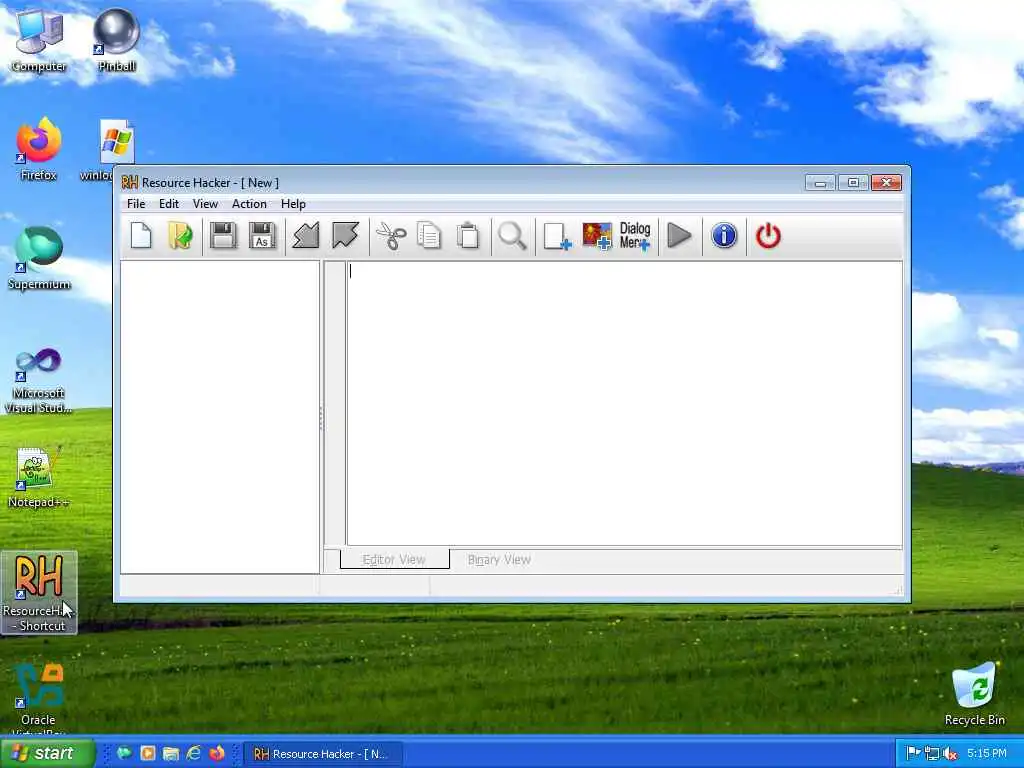Click the Copy pages icon

point(429,236)
